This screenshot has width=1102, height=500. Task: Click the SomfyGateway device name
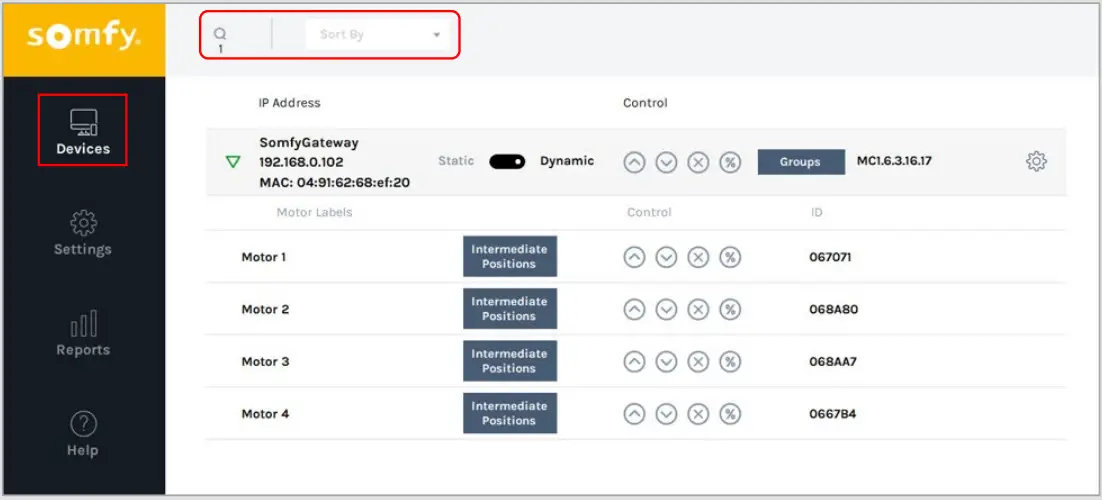point(309,143)
